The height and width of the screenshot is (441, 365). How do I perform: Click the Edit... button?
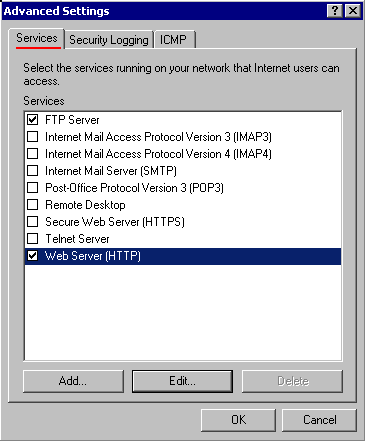[182, 381]
